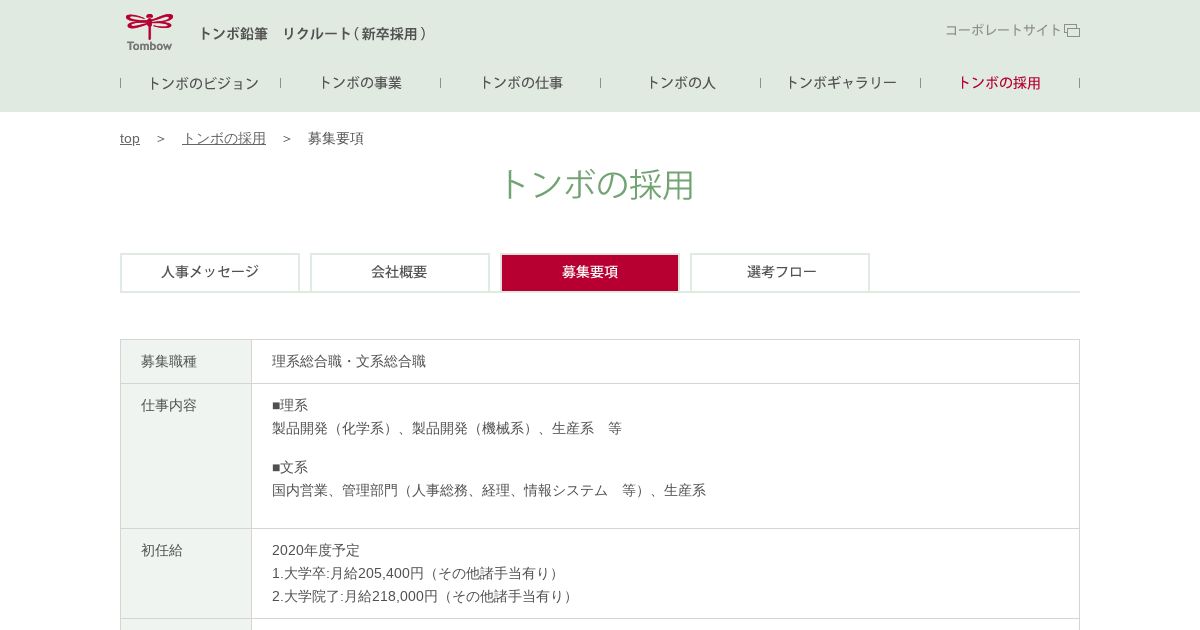Go to the トンボの事業 menu item
The height and width of the screenshot is (630, 1200).
coord(360,83)
